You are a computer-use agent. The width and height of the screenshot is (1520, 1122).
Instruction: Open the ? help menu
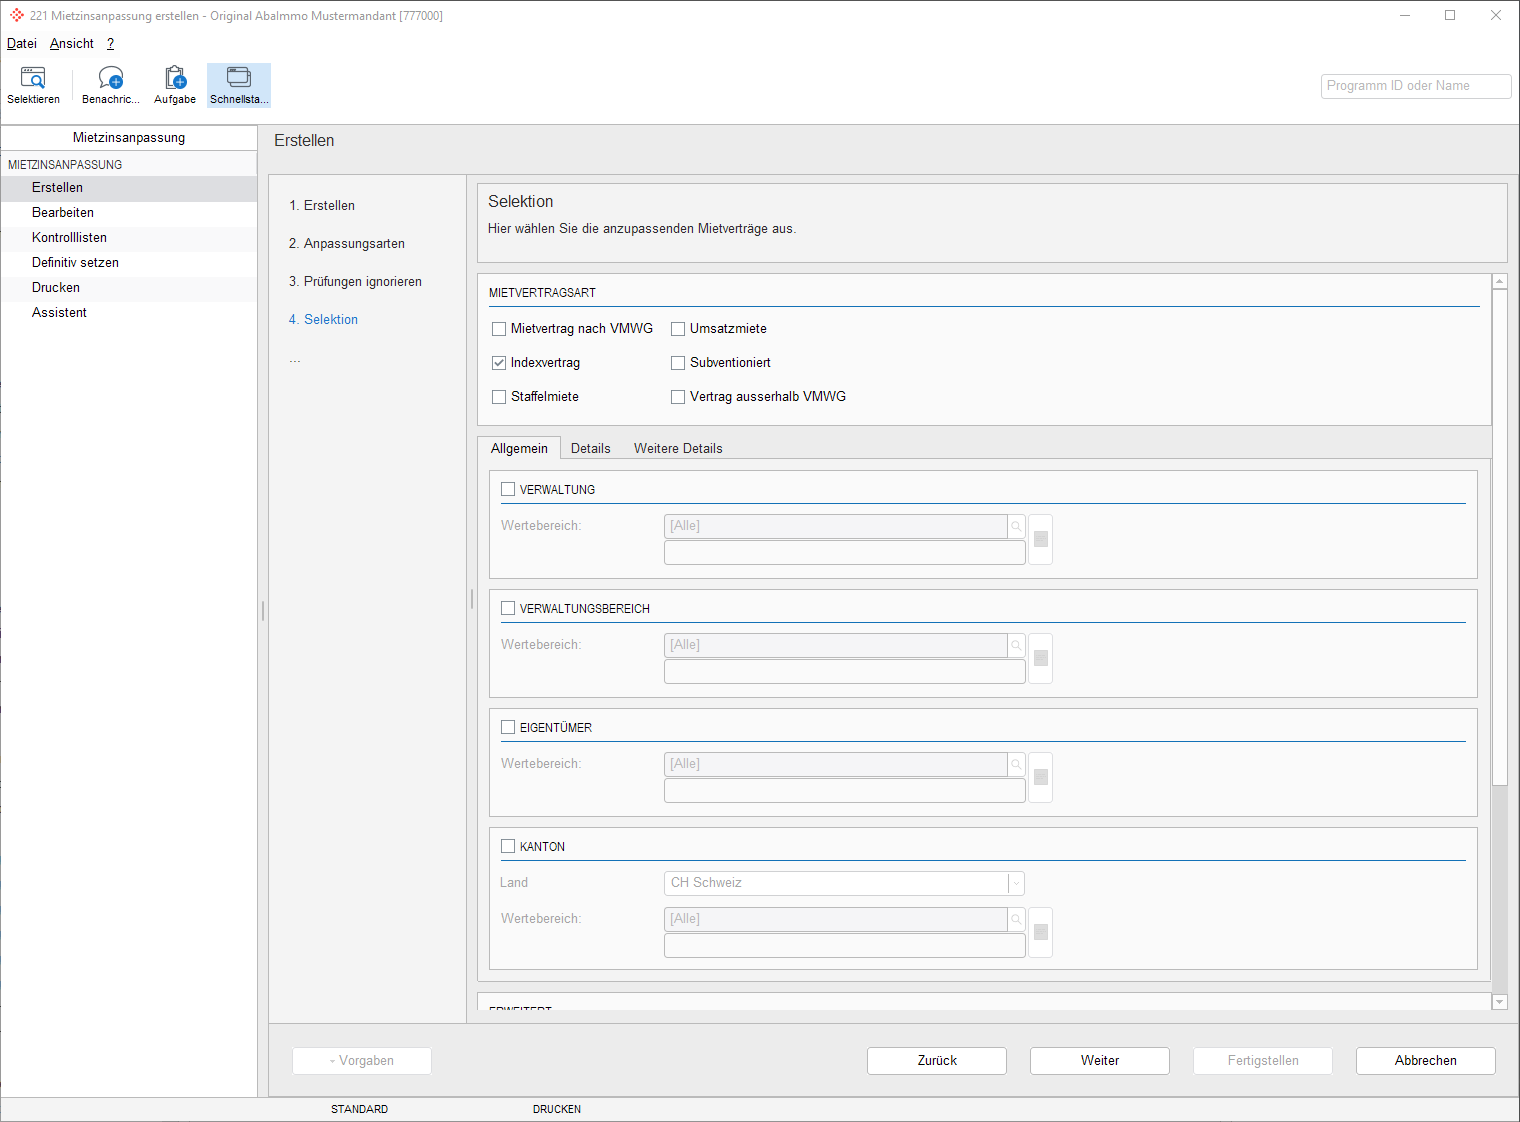pos(110,44)
